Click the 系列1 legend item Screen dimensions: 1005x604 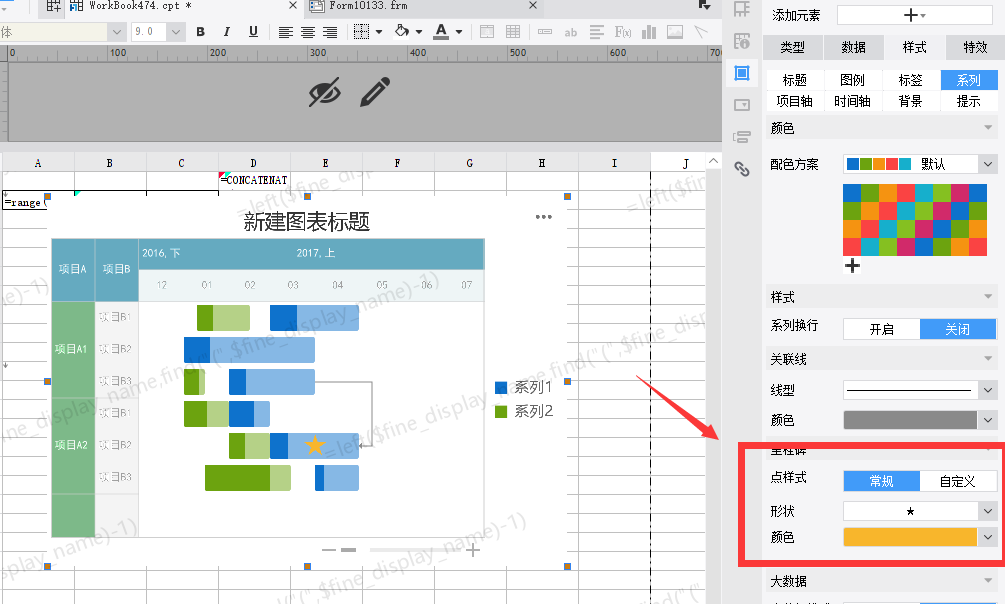pos(524,387)
